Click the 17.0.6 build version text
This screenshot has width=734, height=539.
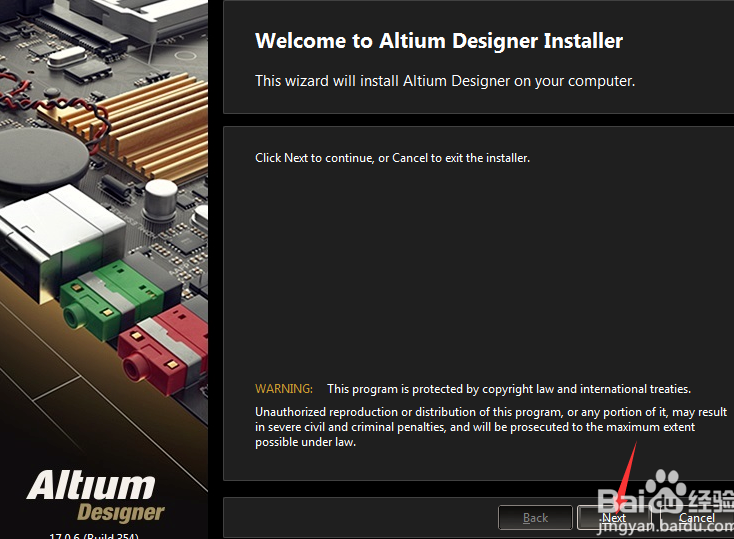pyautogui.click(x=94, y=535)
